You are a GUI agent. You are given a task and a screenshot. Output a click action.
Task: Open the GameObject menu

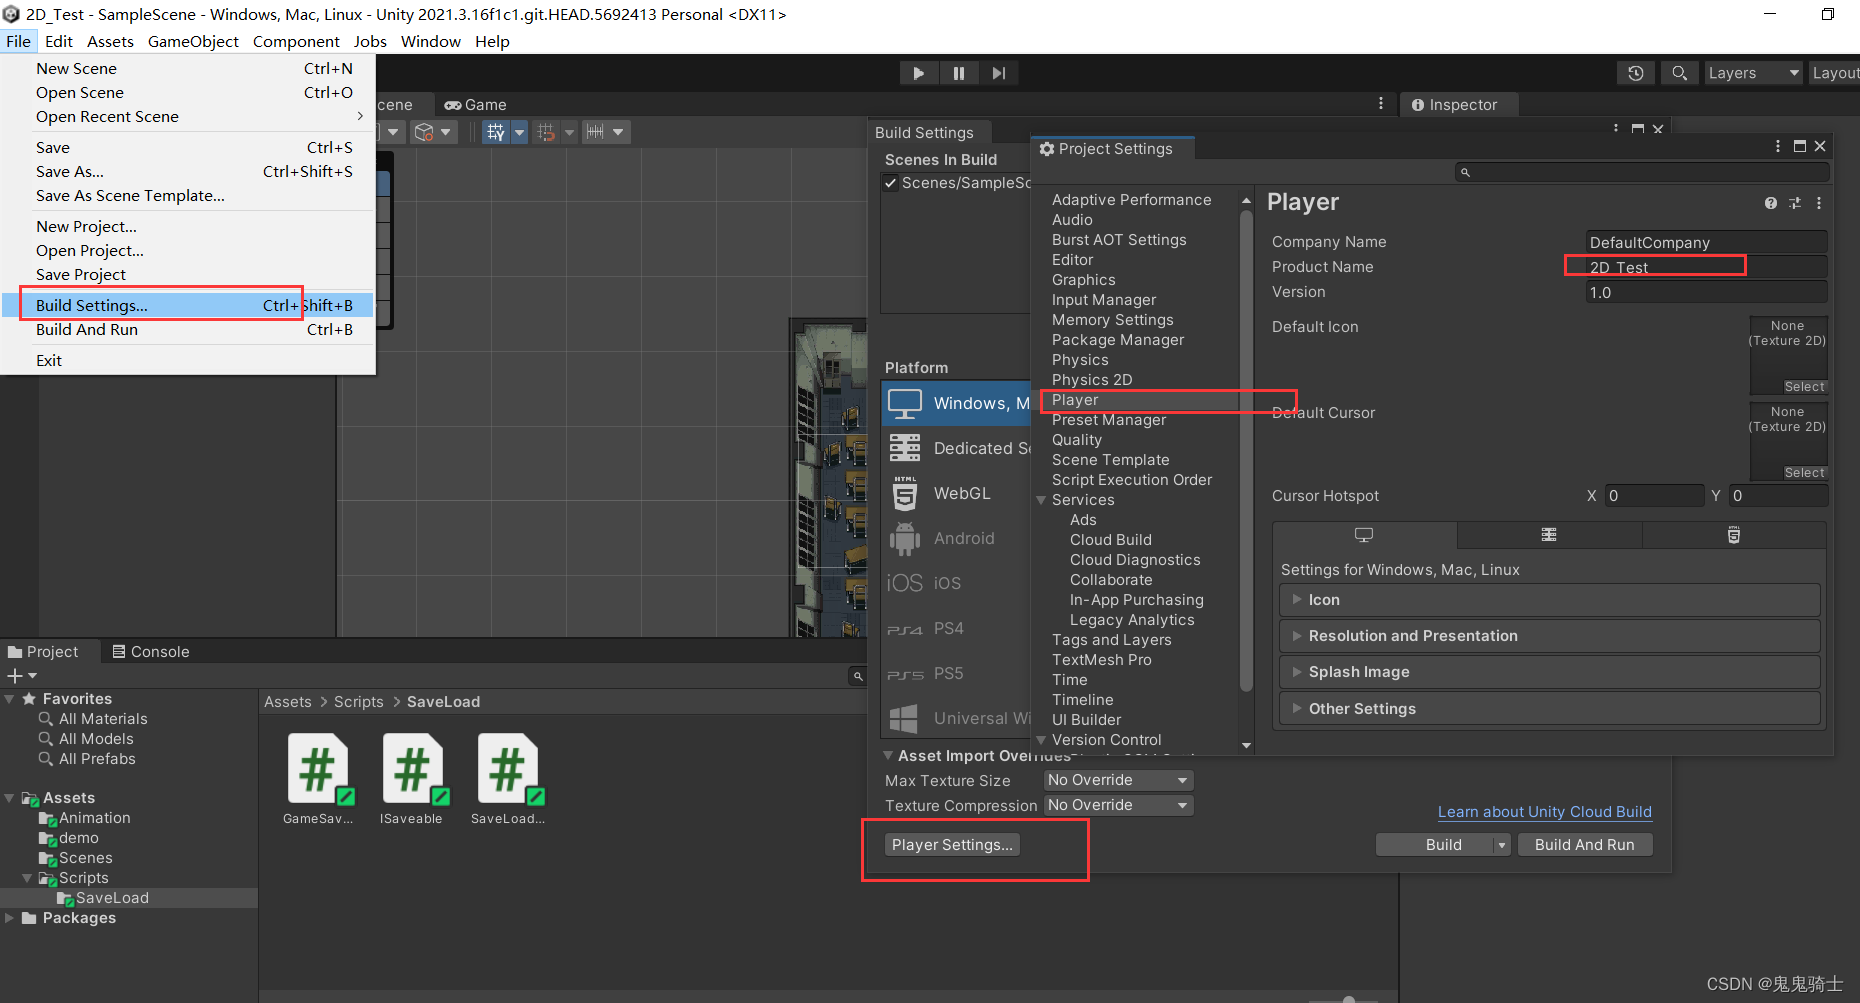pos(193,41)
